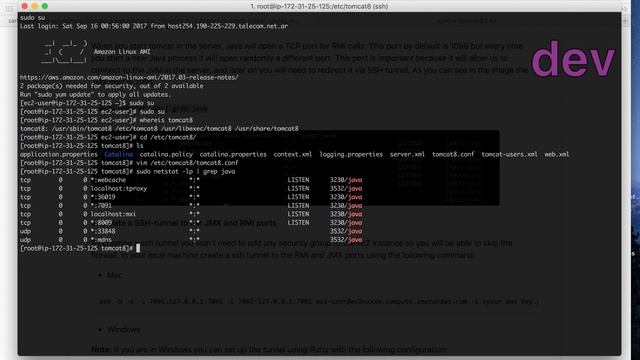Click the Amazon Linux AMI banner text
The width and height of the screenshot is (640, 360).
(122, 52)
